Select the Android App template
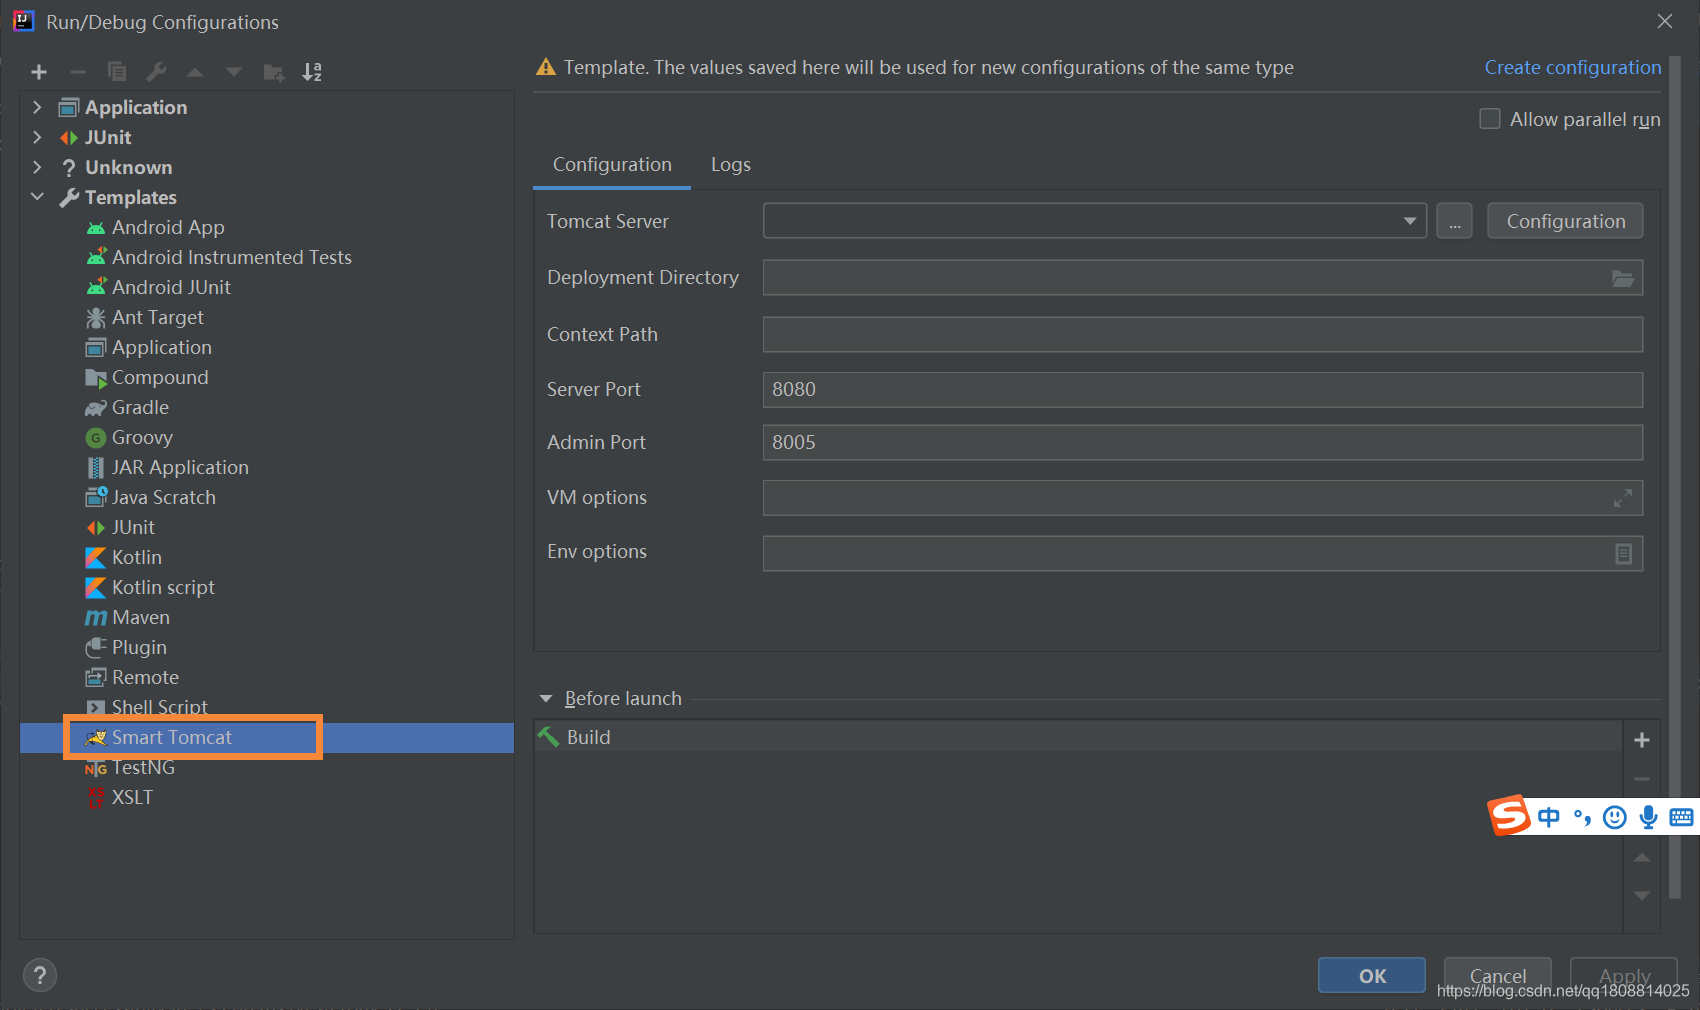1700x1010 pixels. 168,228
